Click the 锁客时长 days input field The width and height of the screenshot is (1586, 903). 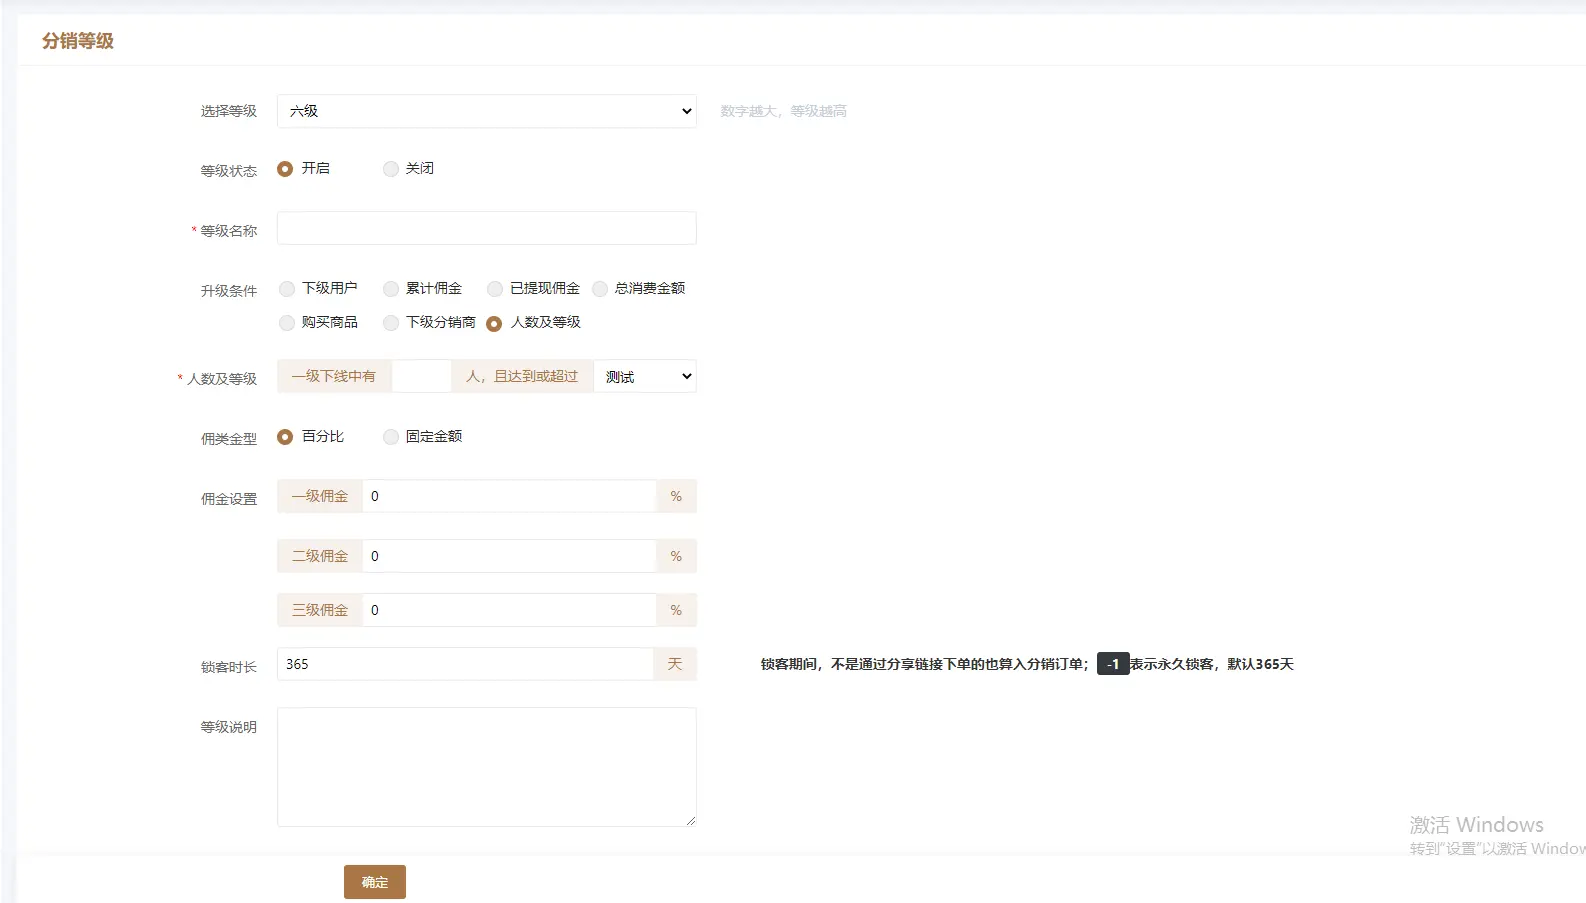pos(465,665)
